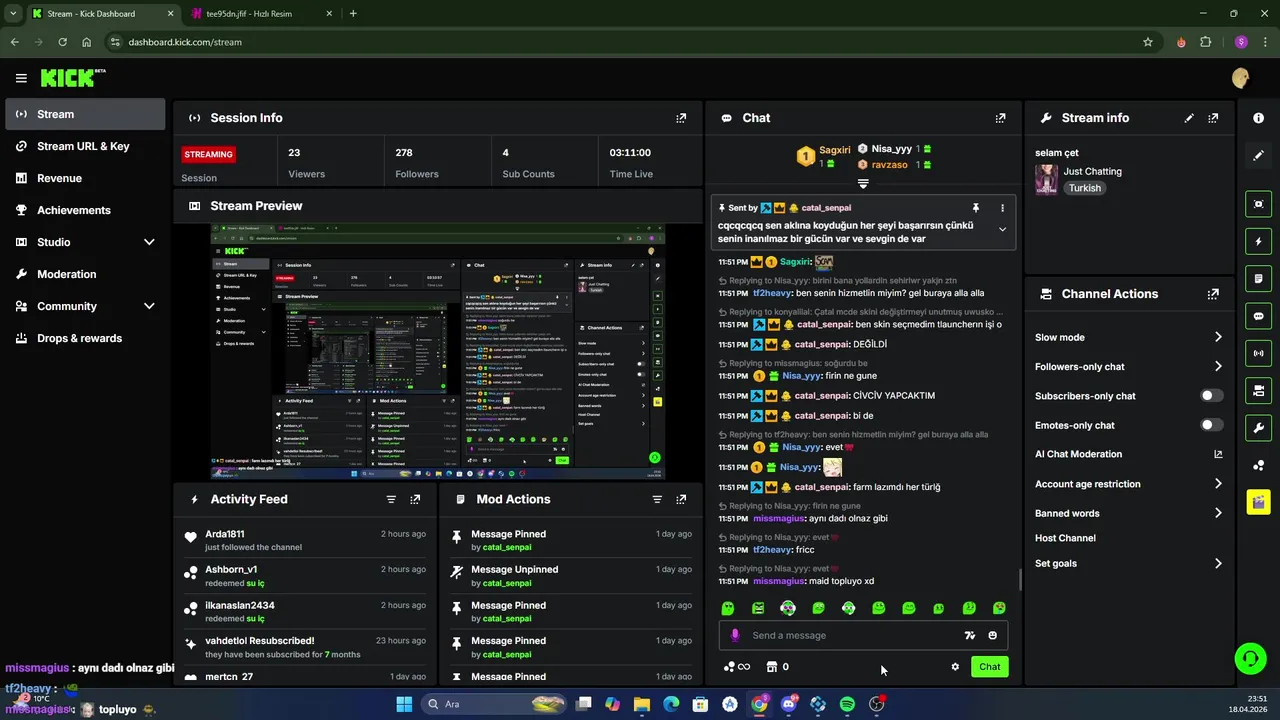
Task: Click the yellow clapperboard rail icon
Action: click(1258, 502)
